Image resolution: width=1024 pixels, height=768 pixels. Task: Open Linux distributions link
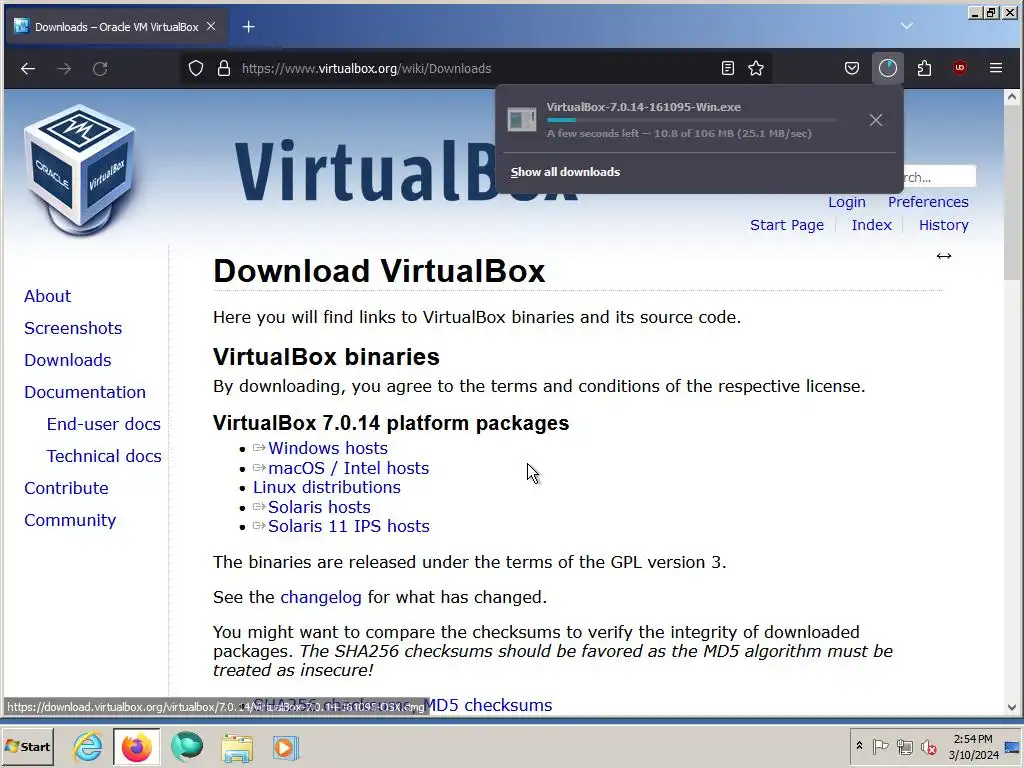327,488
